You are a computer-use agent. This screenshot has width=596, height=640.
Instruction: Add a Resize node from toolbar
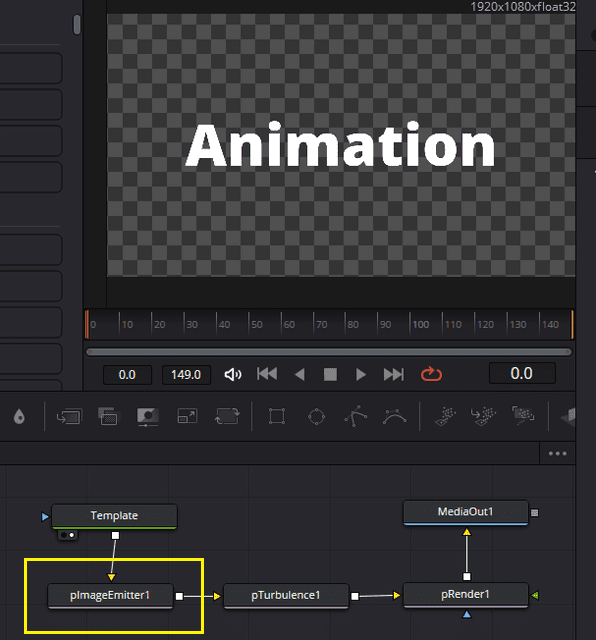point(187,416)
